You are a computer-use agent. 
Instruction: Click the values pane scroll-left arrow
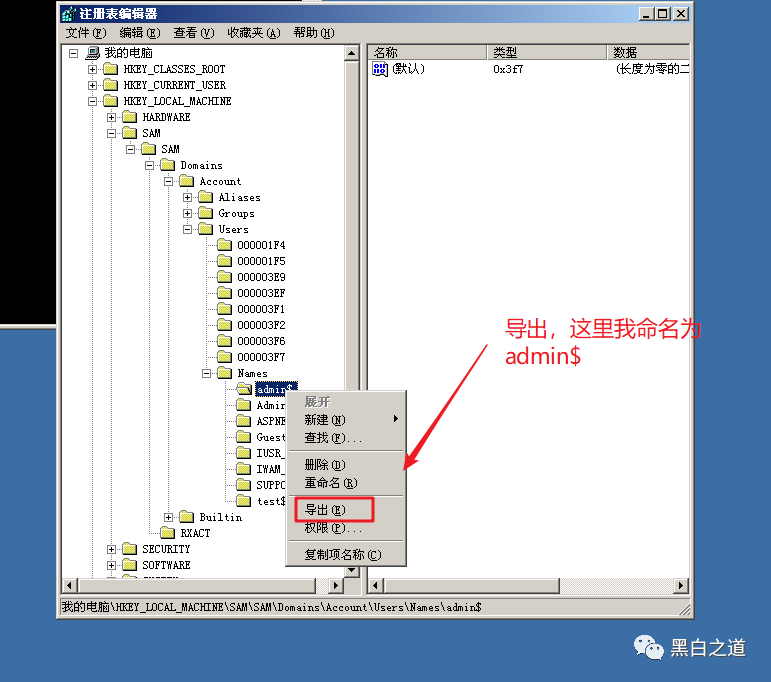pos(376,585)
